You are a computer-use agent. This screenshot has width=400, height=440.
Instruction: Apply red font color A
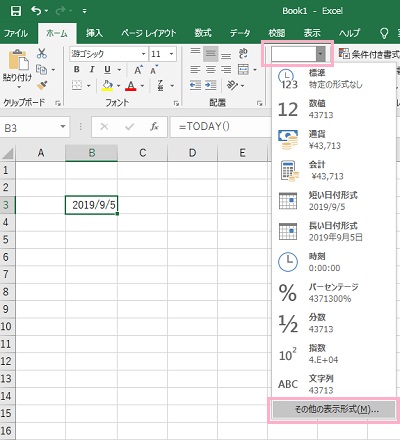point(131,86)
